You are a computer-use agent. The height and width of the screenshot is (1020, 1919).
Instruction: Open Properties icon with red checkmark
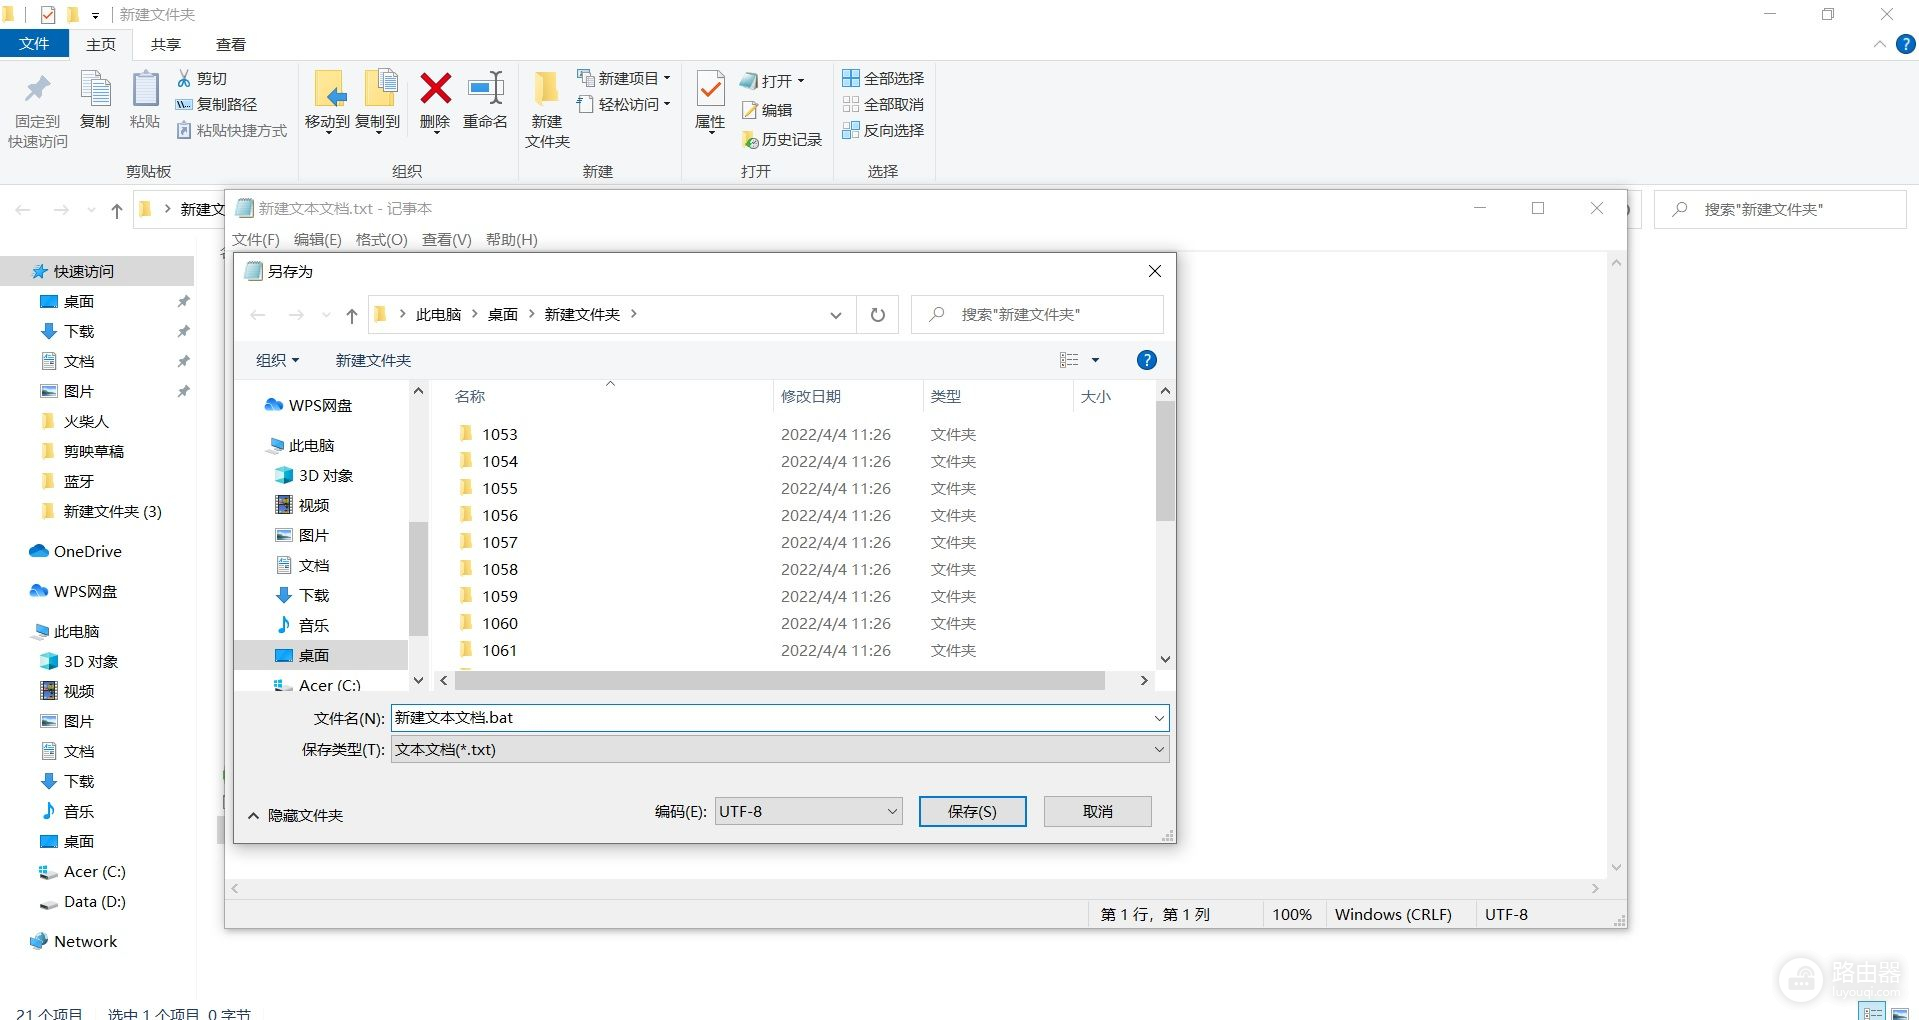(x=710, y=91)
